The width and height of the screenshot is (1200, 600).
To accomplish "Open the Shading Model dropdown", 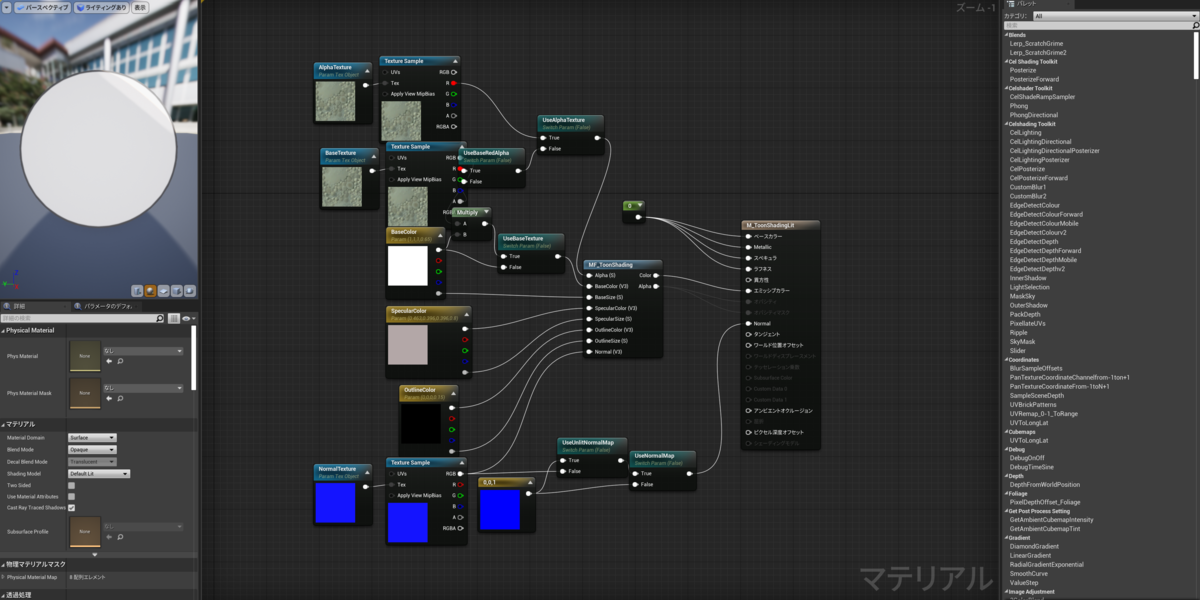I will click(x=98, y=473).
